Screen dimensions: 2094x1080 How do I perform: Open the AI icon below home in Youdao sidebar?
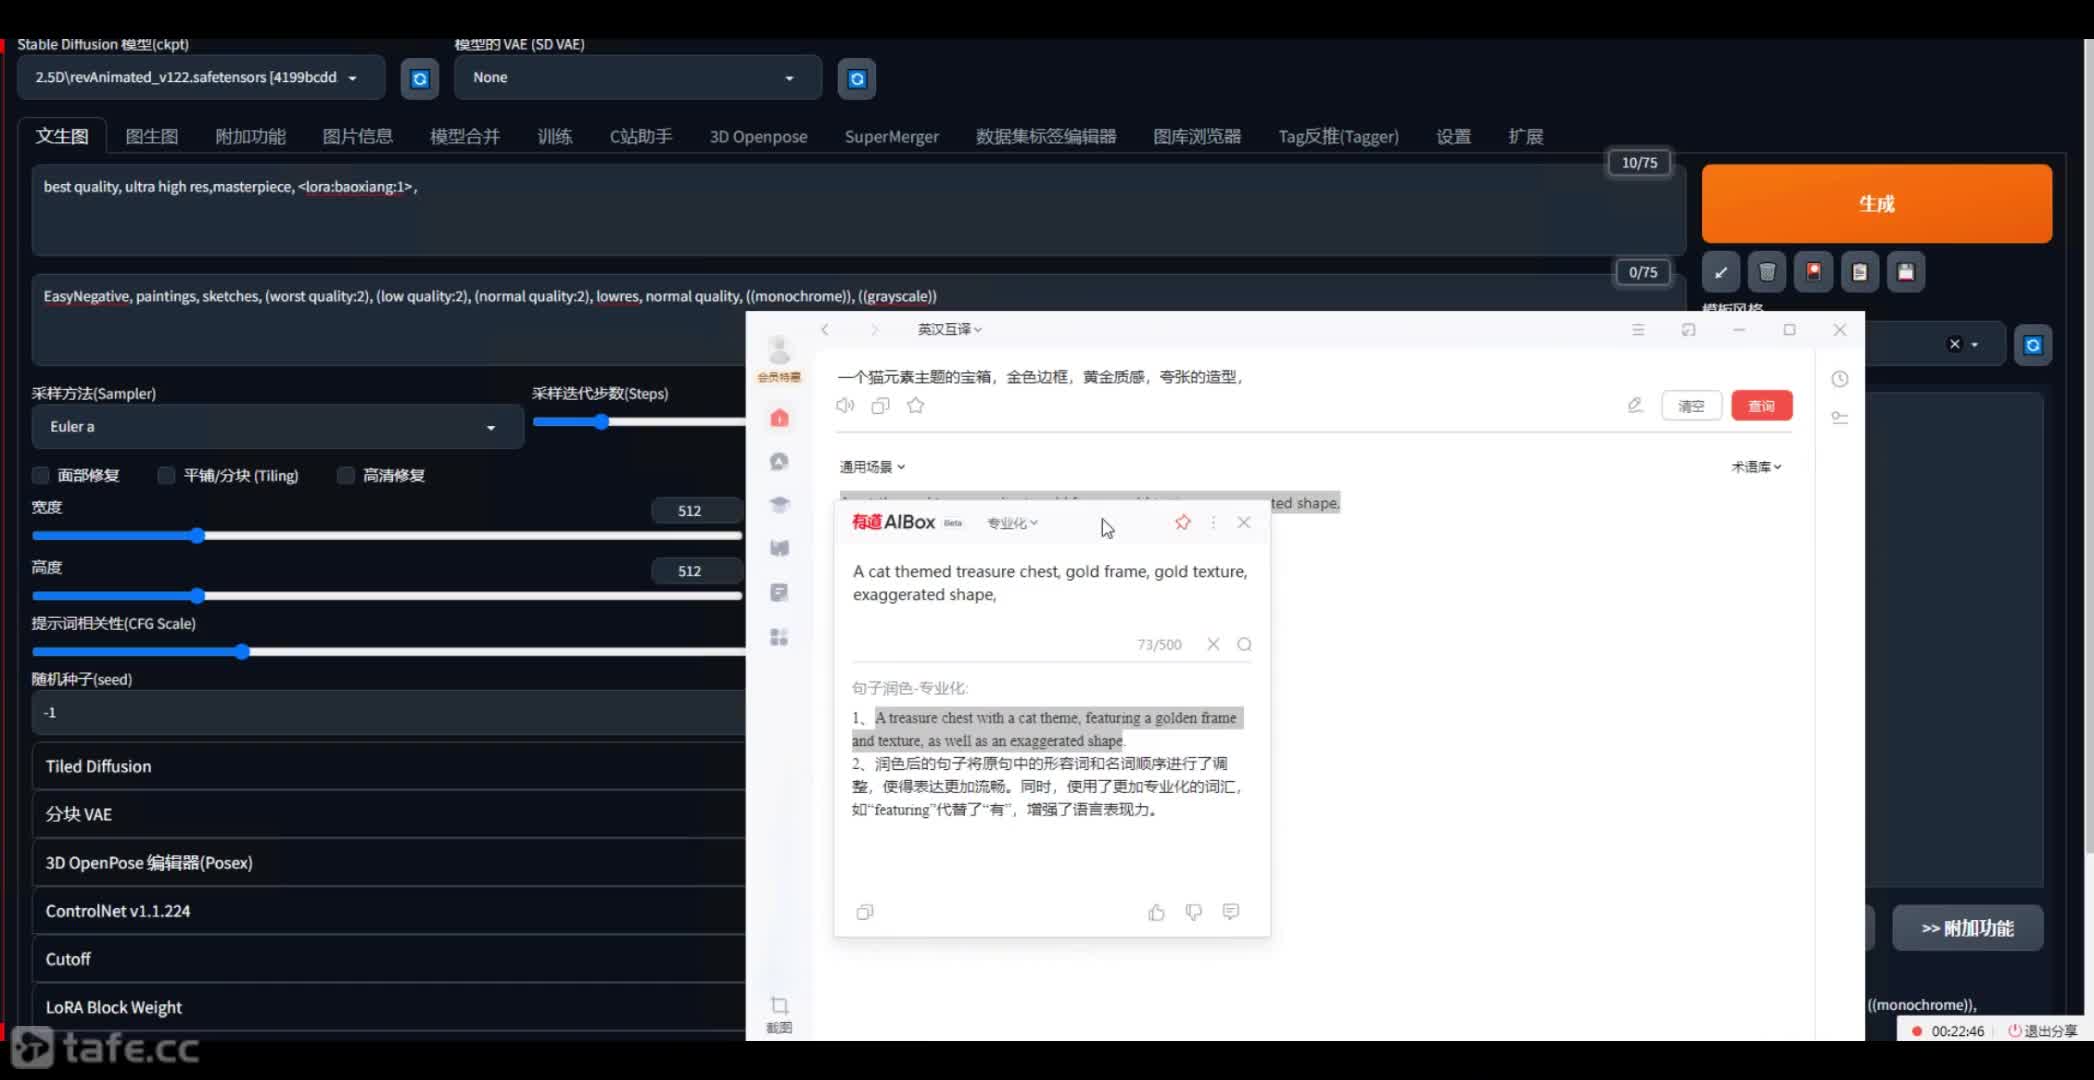(x=779, y=461)
